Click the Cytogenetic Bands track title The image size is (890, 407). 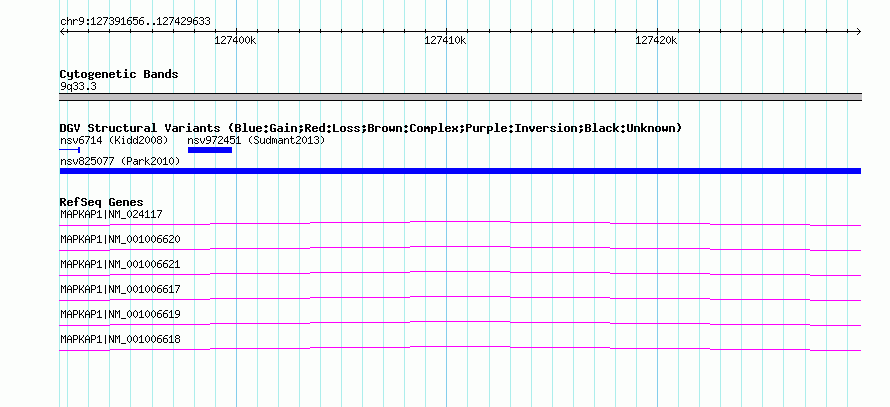click(x=119, y=74)
